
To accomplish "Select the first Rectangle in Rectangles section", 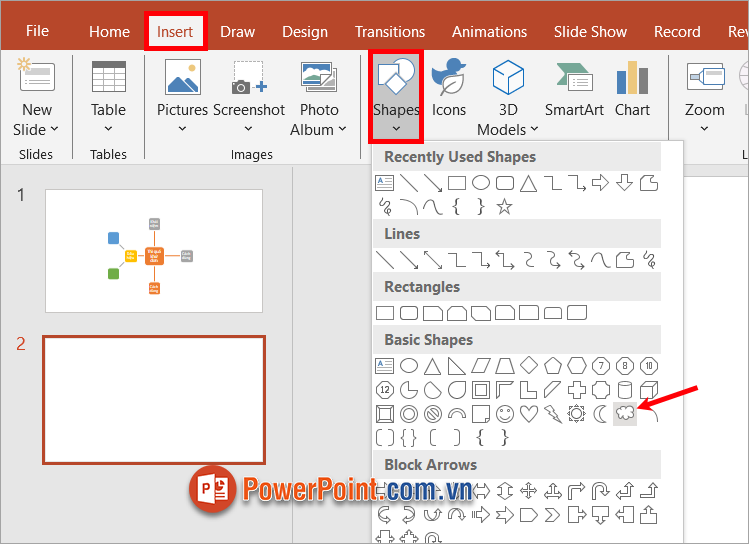I will 385,313.
